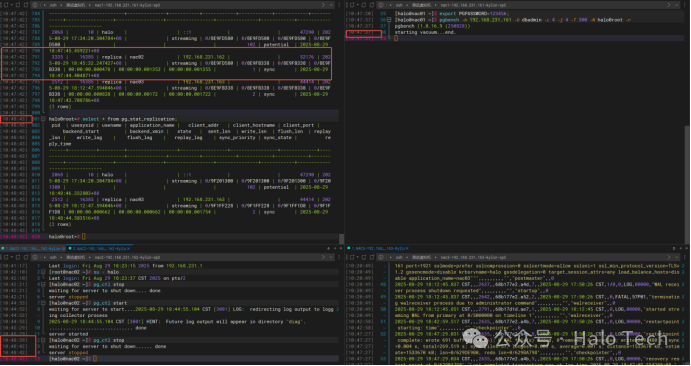
Task: Collapse fold marker on first 'pg_ctl stop' line 4
Action: point(43,285)
